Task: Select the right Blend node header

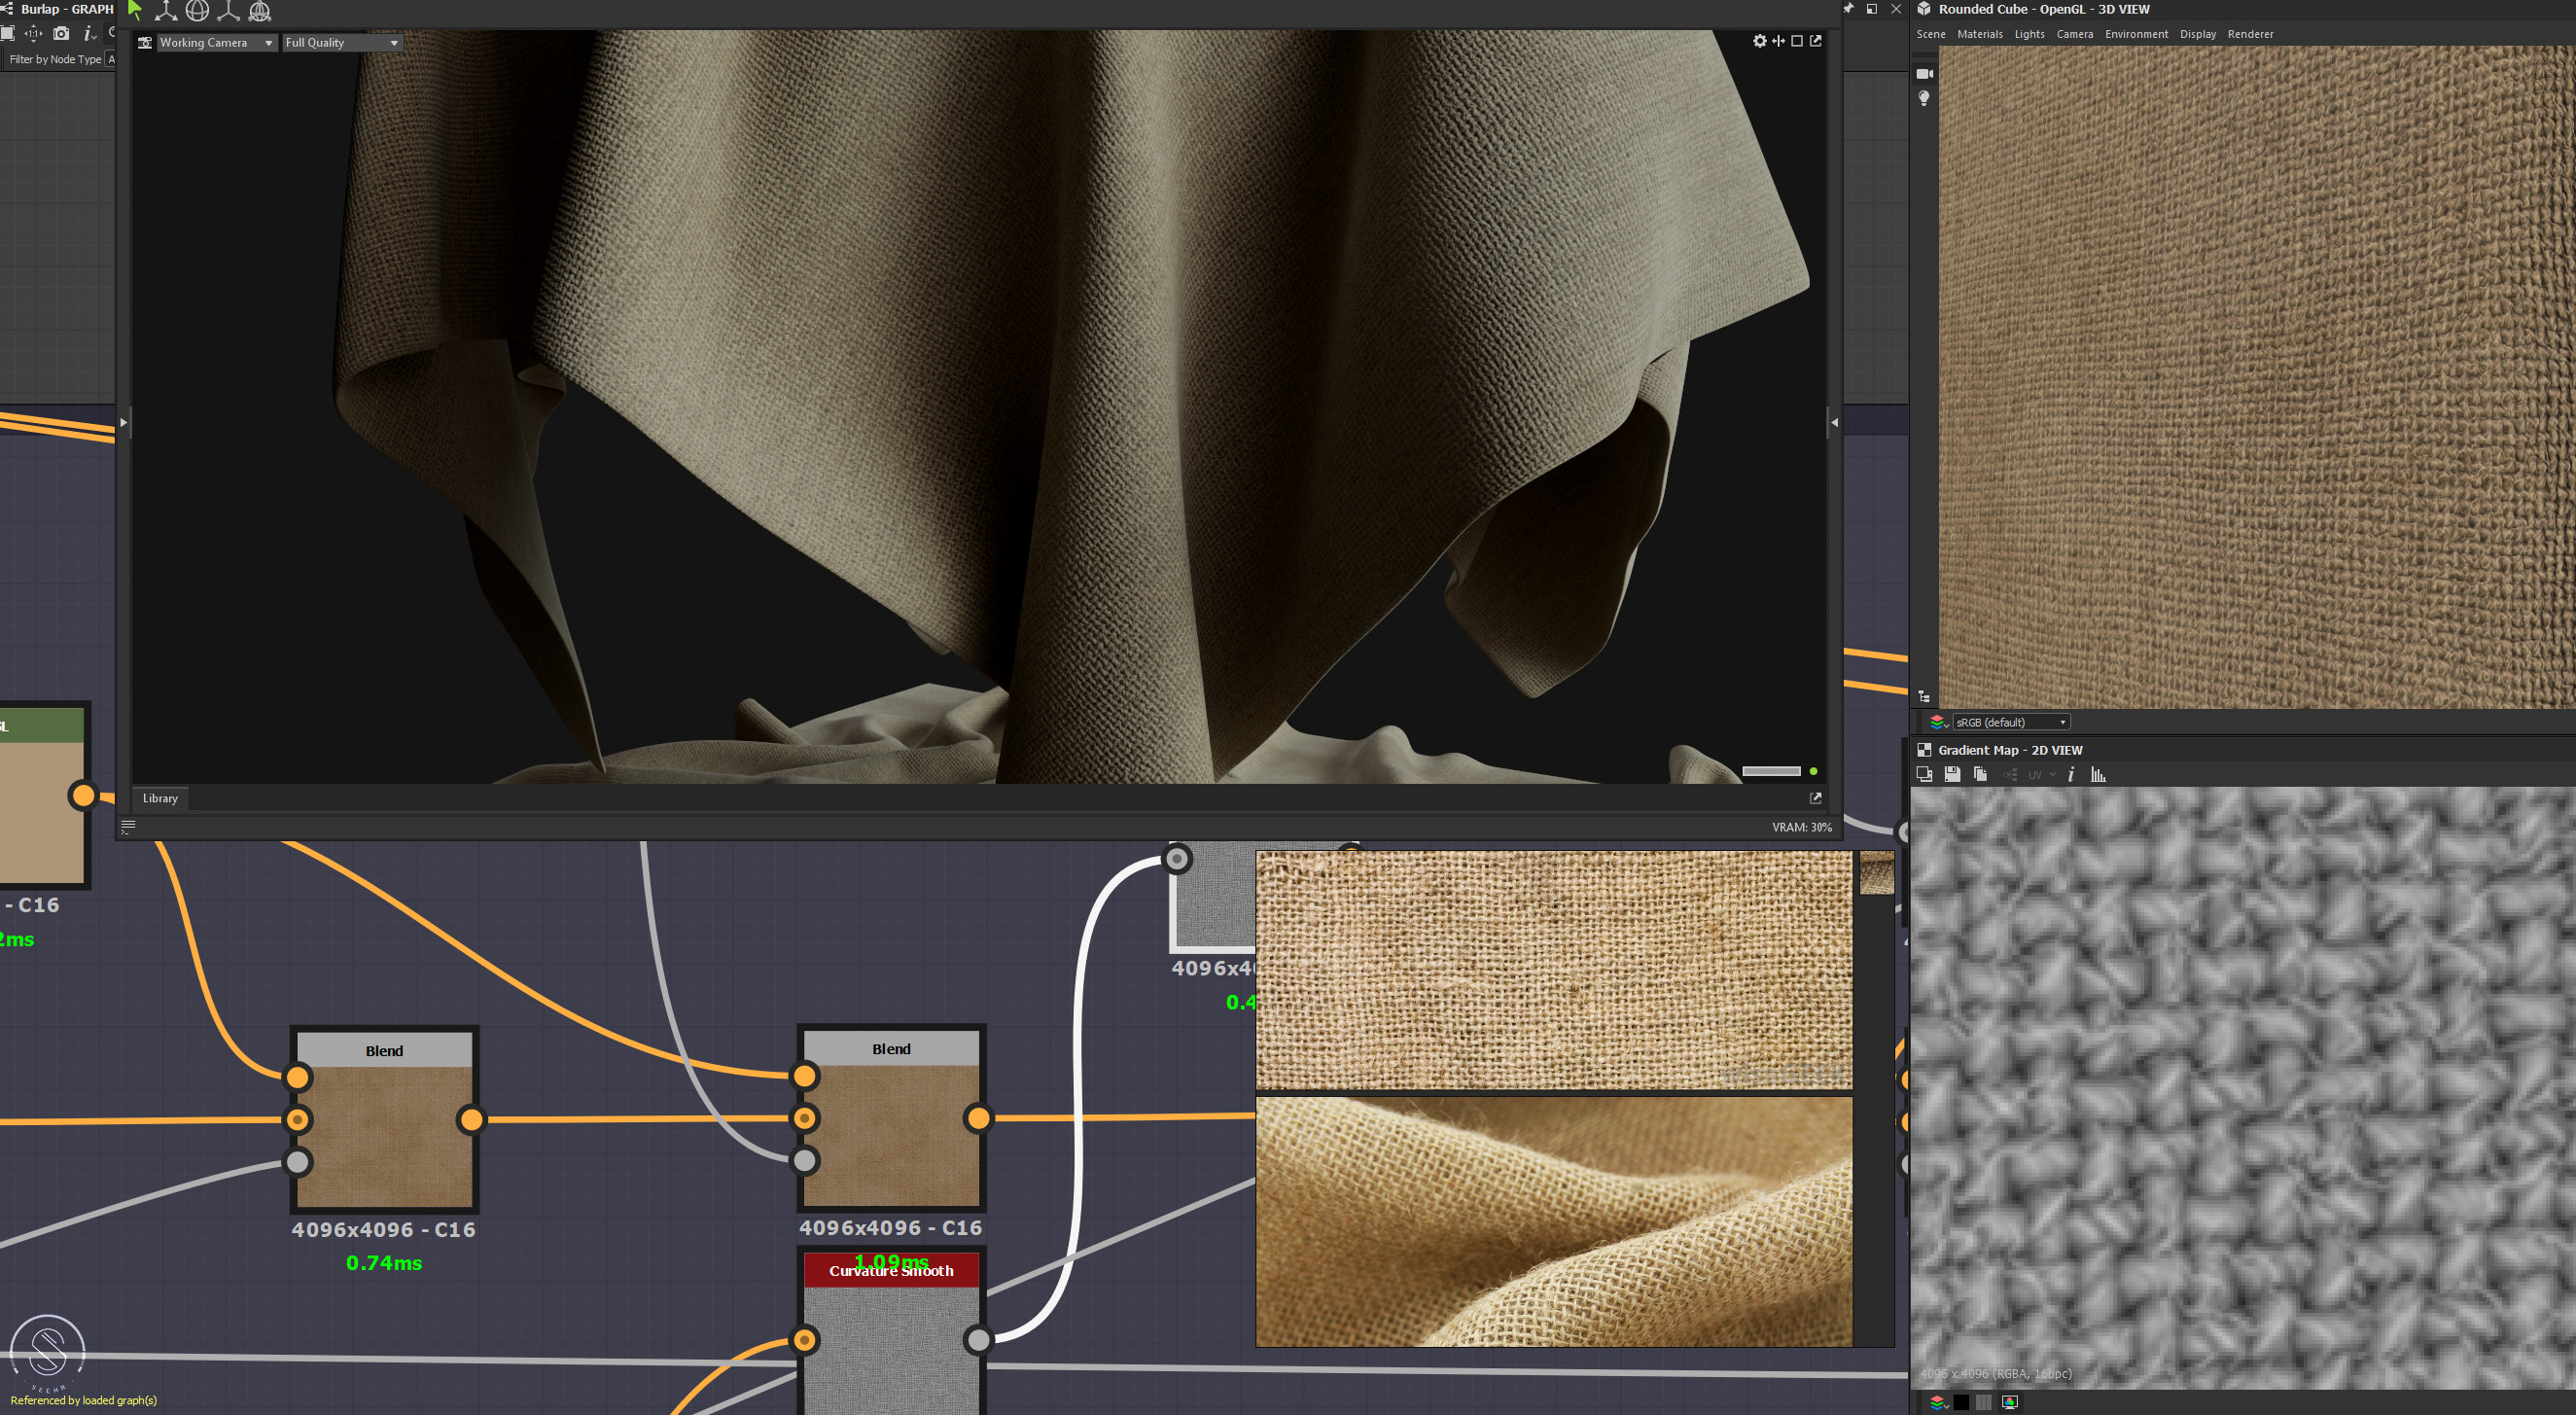Action: click(x=891, y=1048)
